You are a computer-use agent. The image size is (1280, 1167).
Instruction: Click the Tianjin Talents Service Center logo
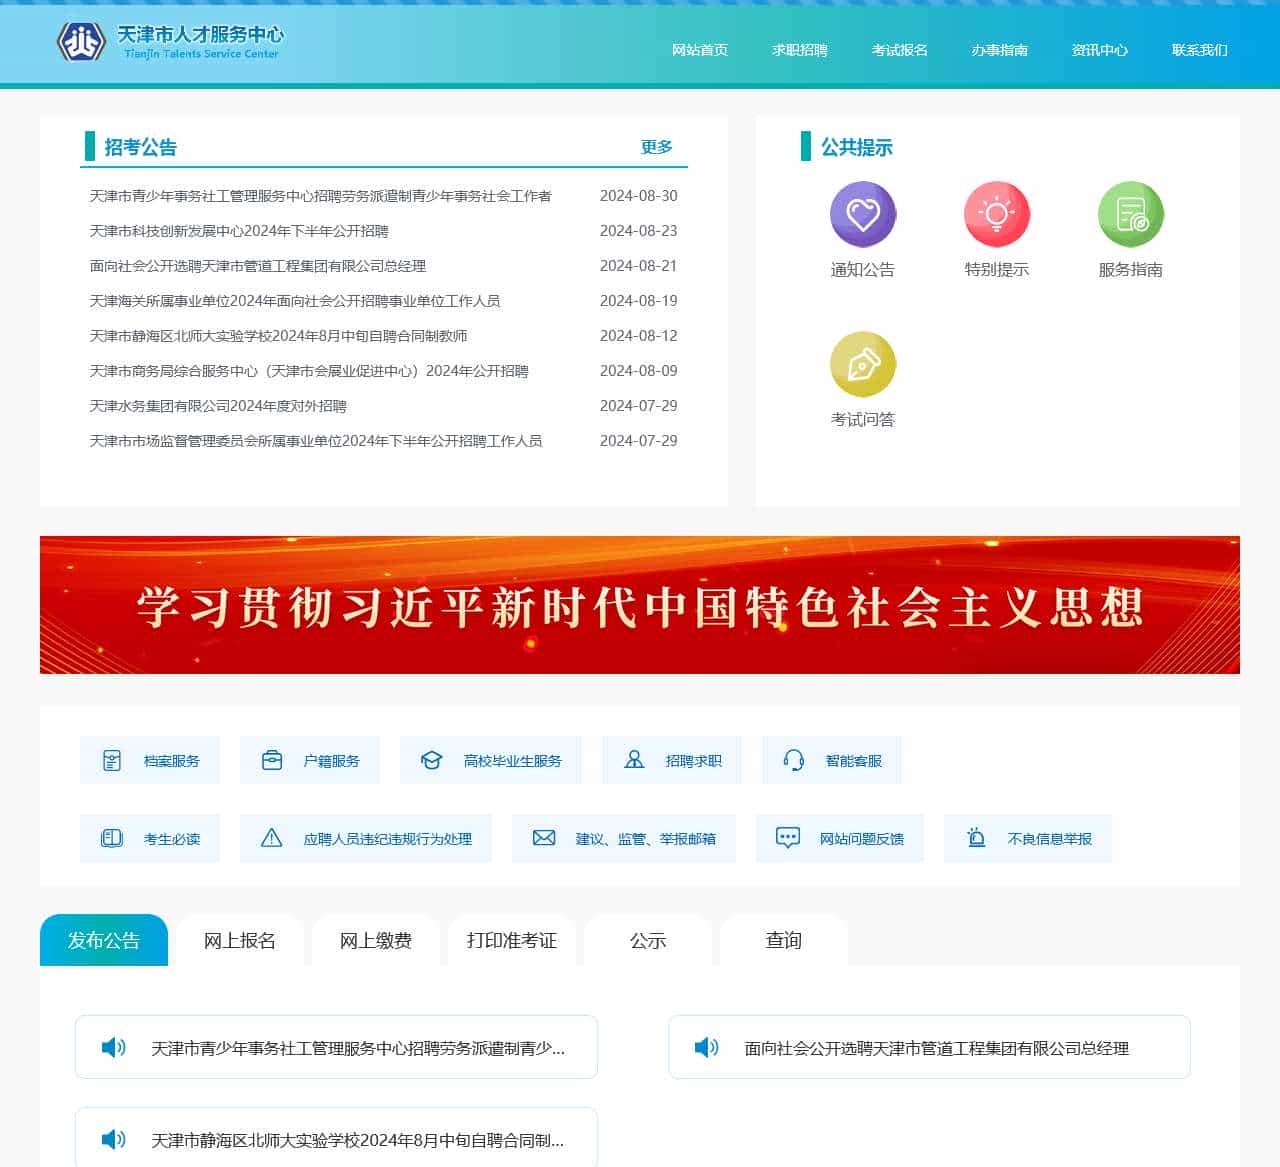pyautogui.click(x=170, y=42)
